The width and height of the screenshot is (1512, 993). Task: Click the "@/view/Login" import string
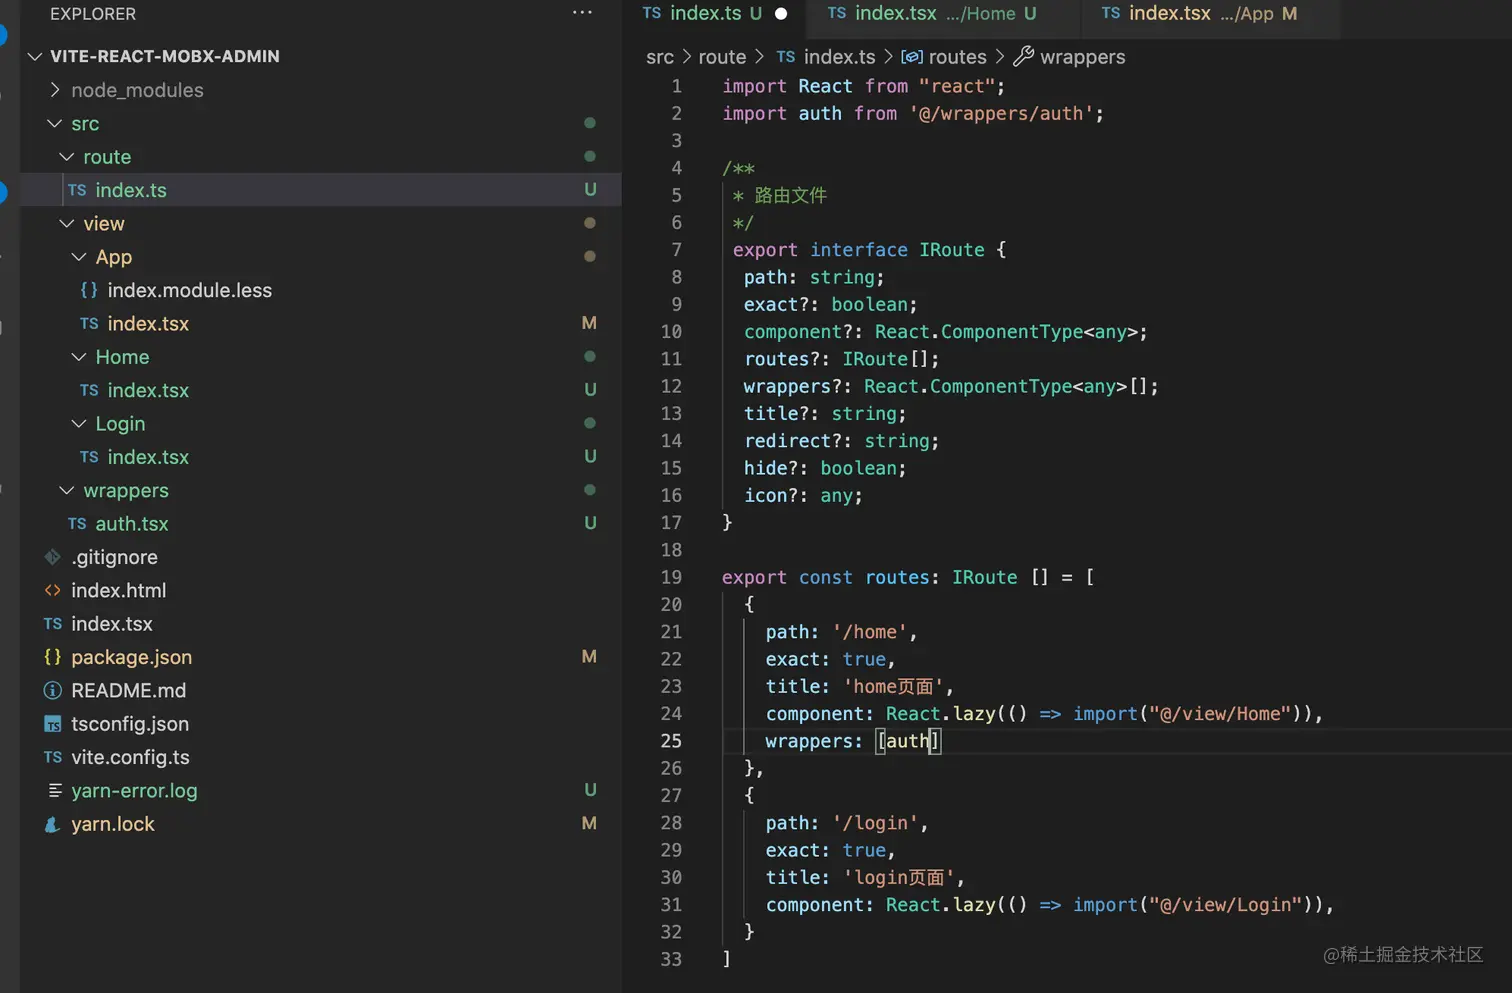pyautogui.click(x=1227, y=905)
